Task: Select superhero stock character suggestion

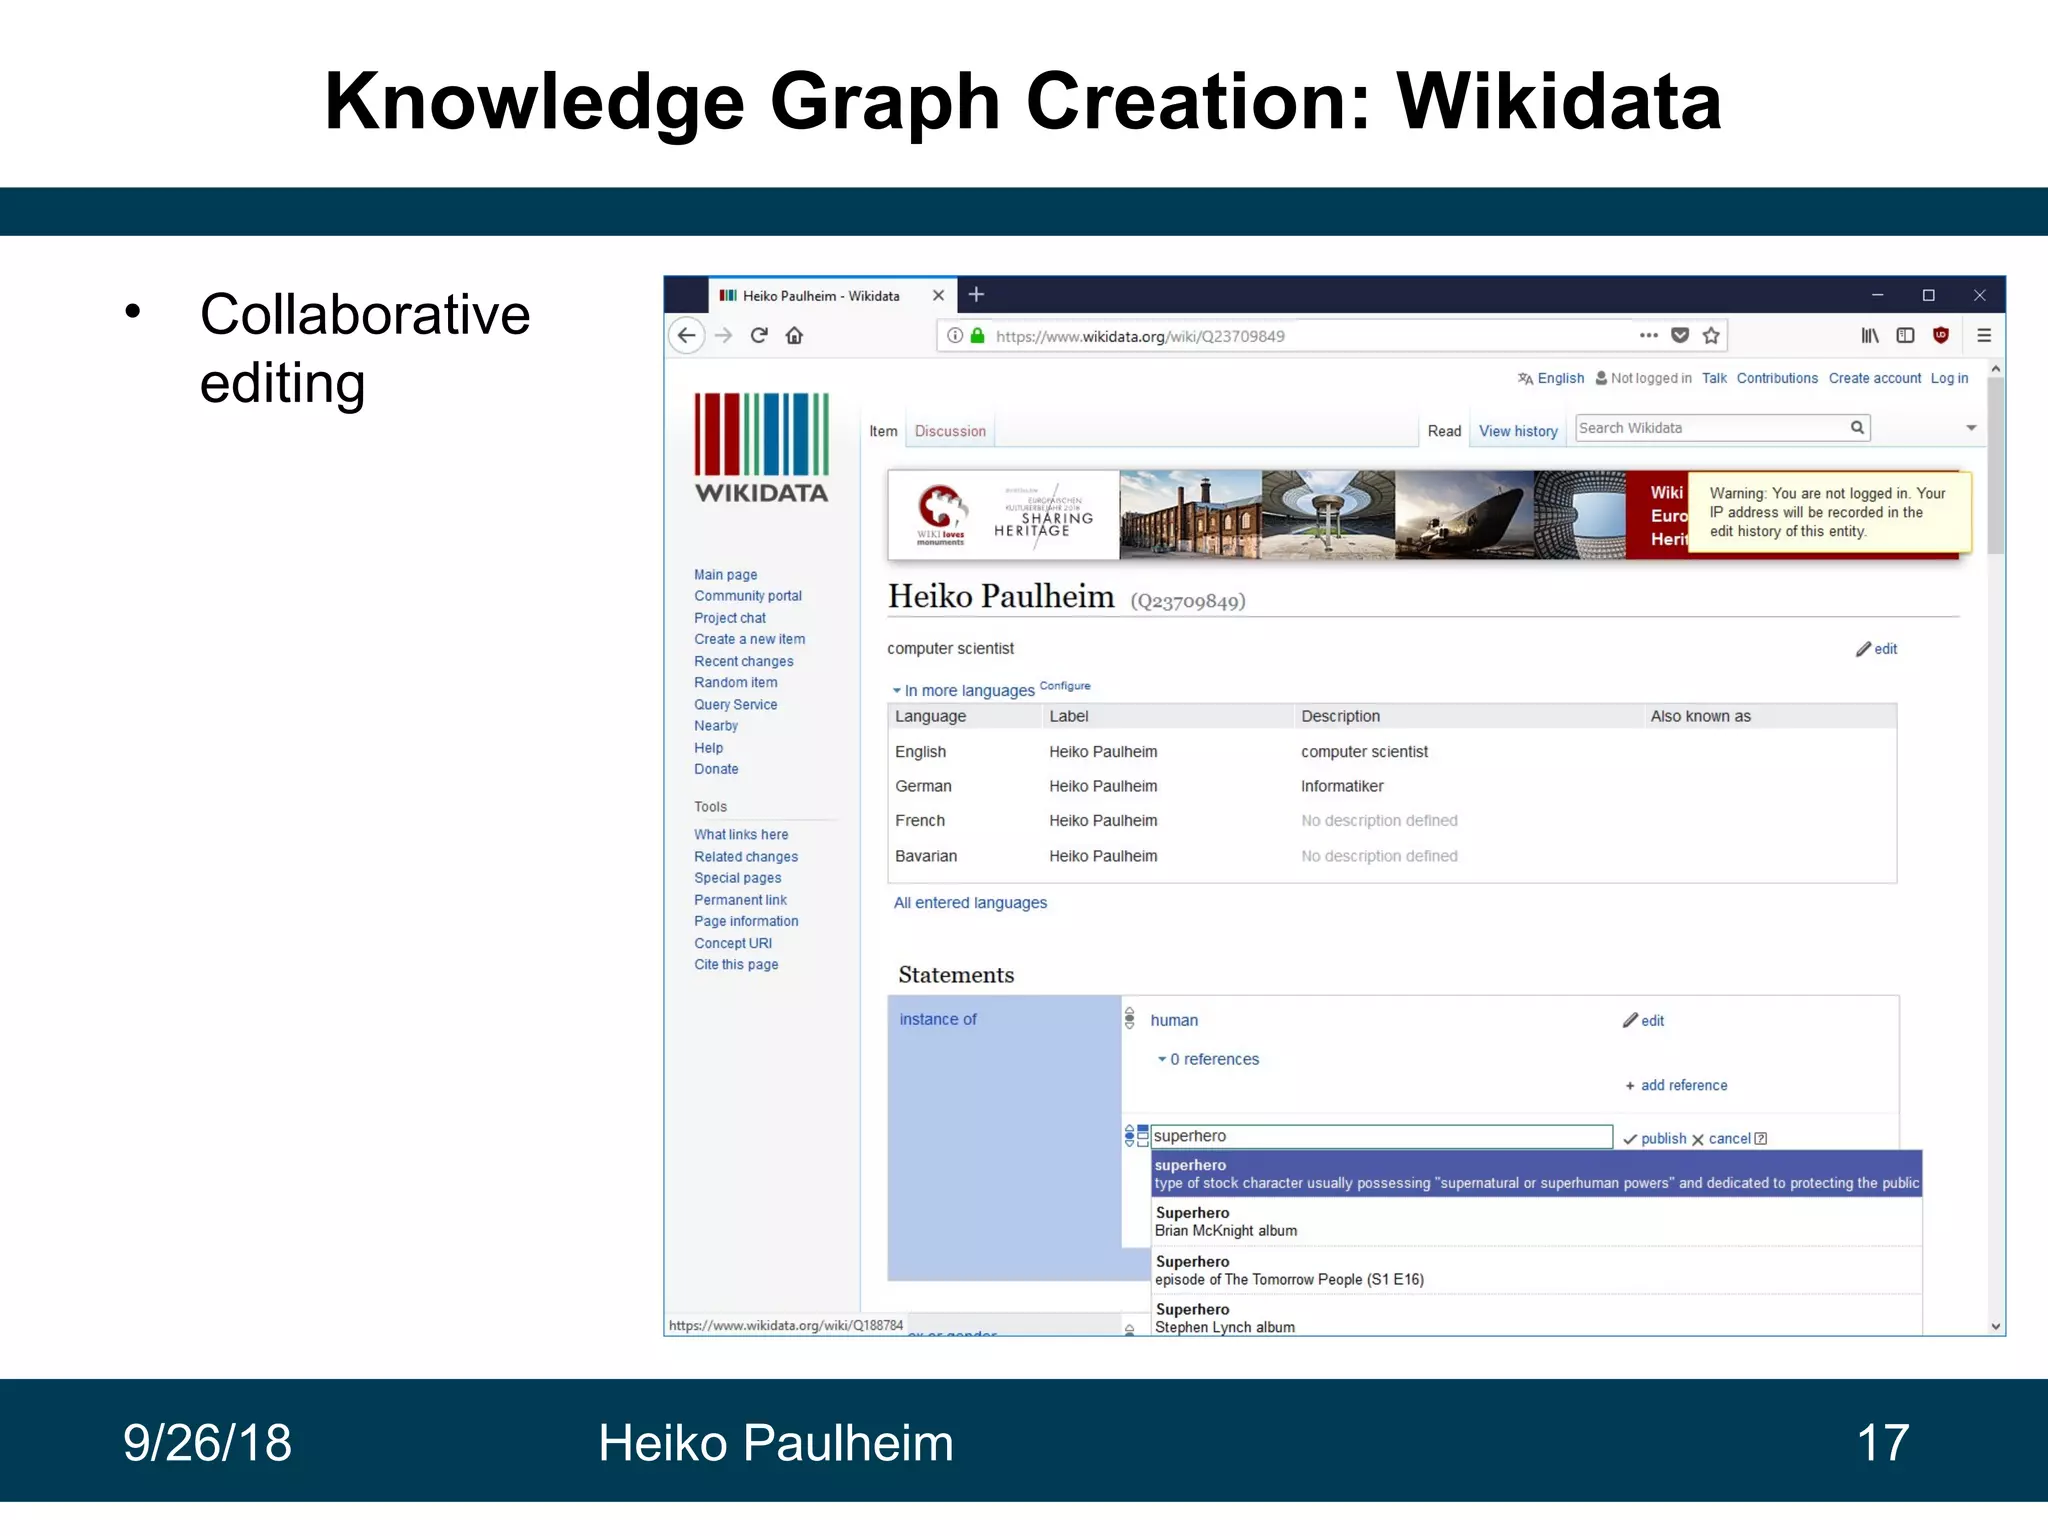Action: (x=1536, y=1174)
